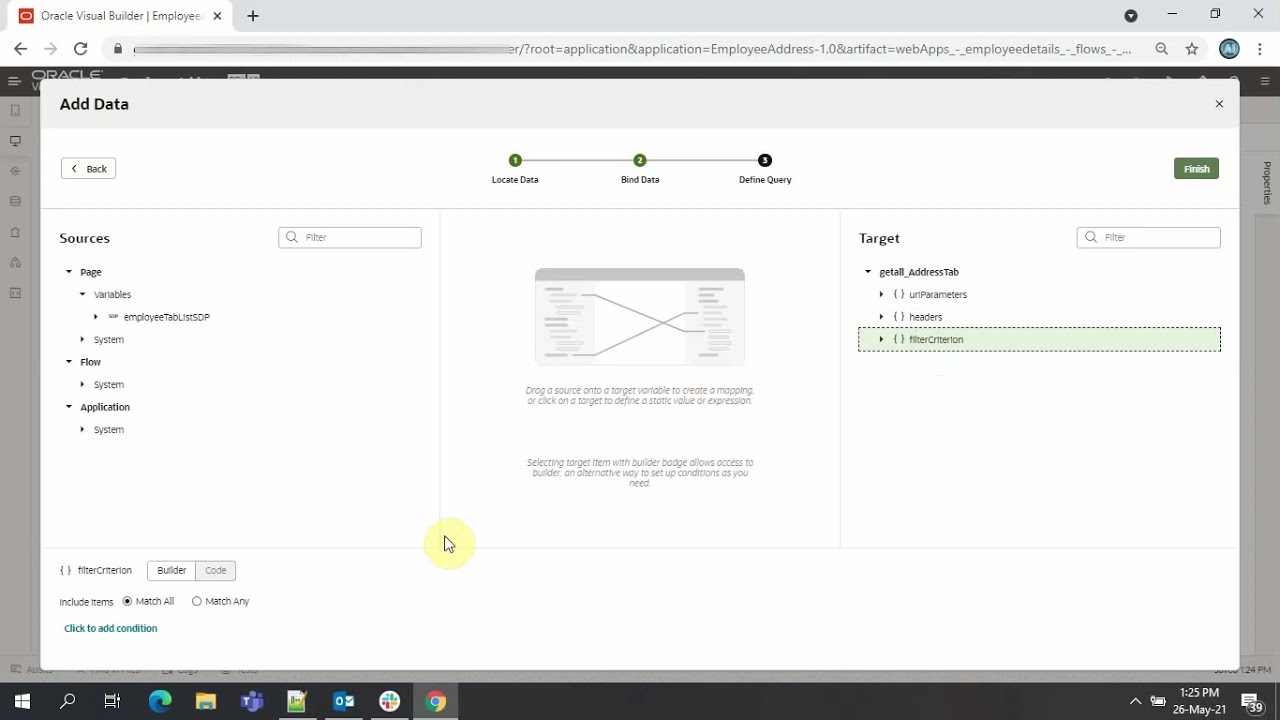Open Outlook from the taskbar
Viewport: 1280px width, 720px height.
pyautogui.click(x=343, y=701)
